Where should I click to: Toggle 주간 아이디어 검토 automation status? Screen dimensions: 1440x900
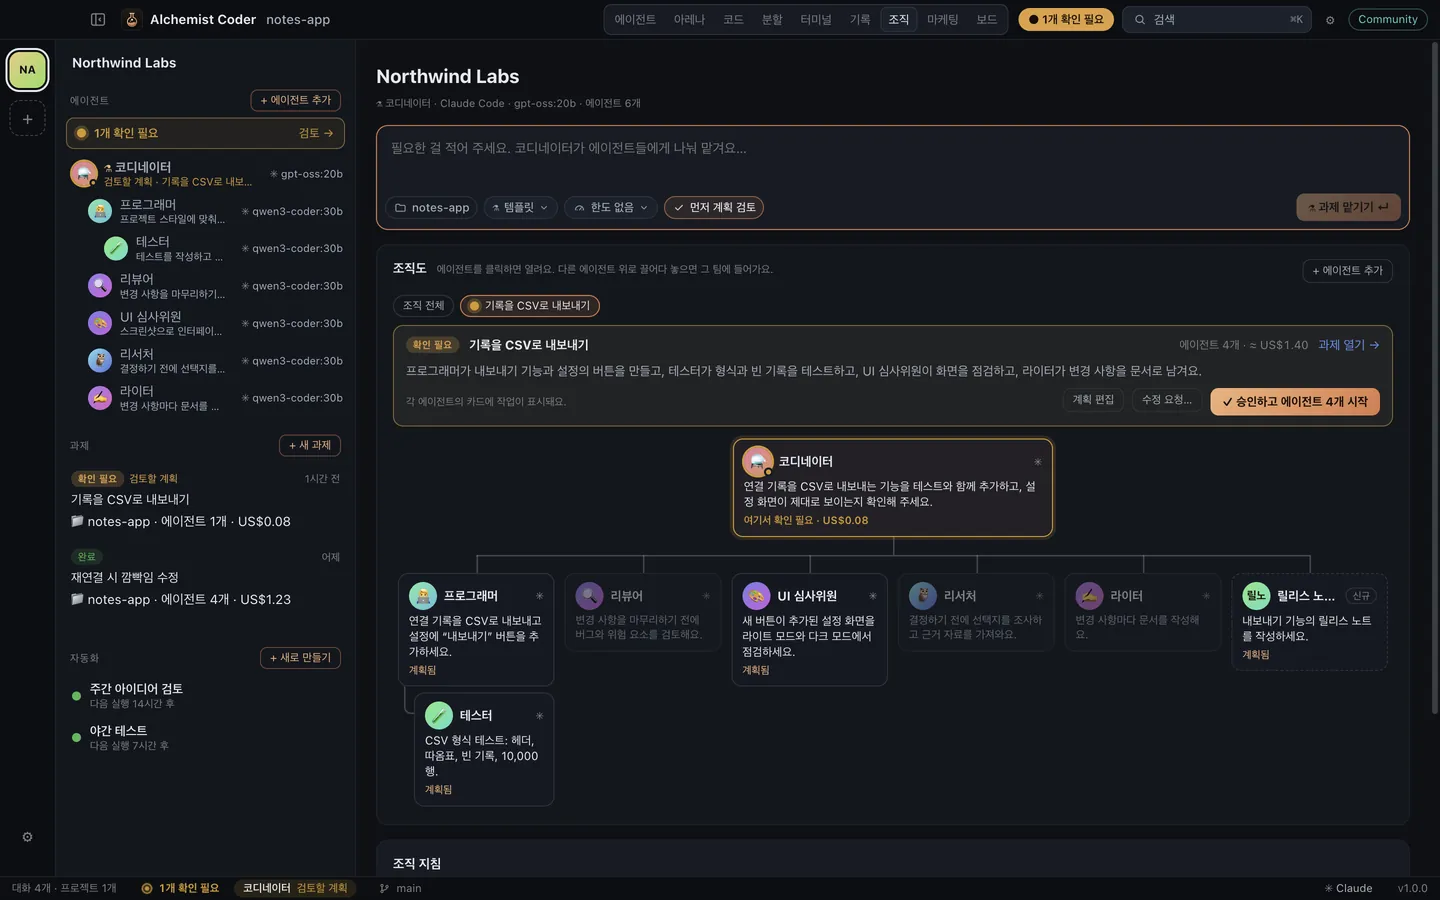(x=76, y=696)
